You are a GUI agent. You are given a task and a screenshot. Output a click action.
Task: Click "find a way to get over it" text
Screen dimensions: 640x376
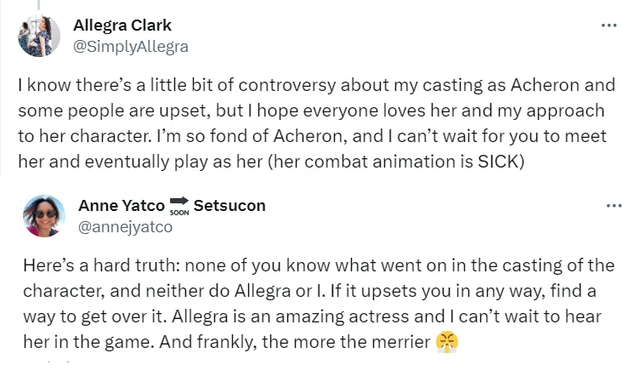click(310, 304)
